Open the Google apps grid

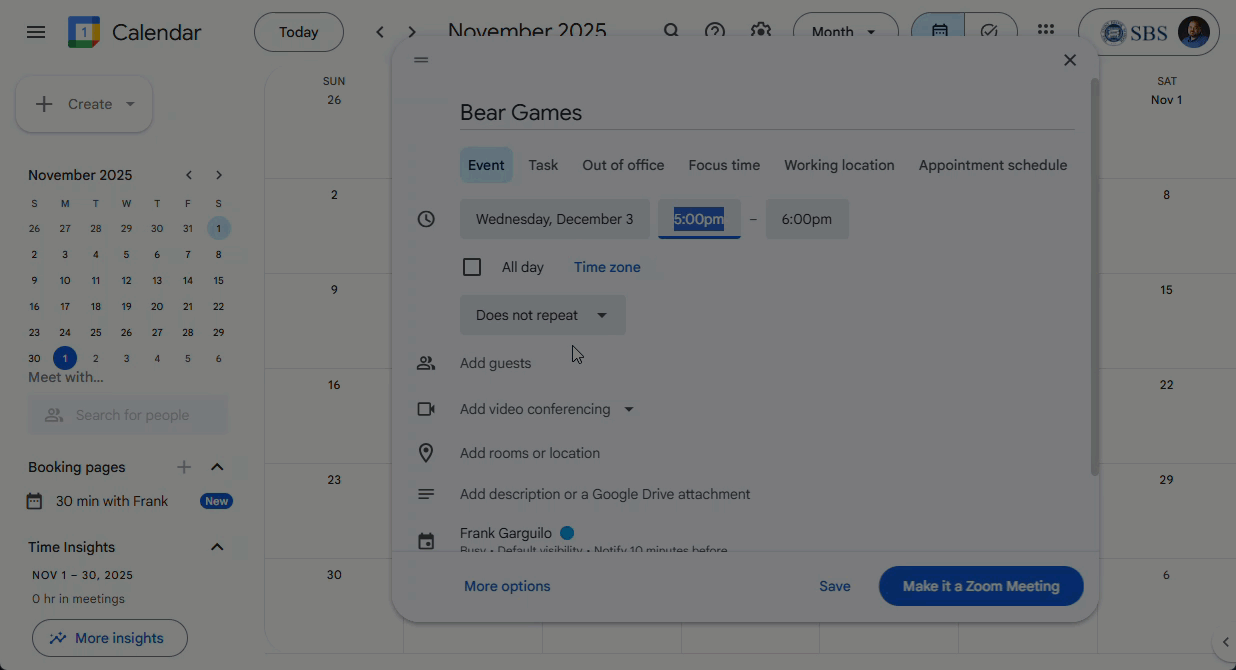(x=1046, y=31)
